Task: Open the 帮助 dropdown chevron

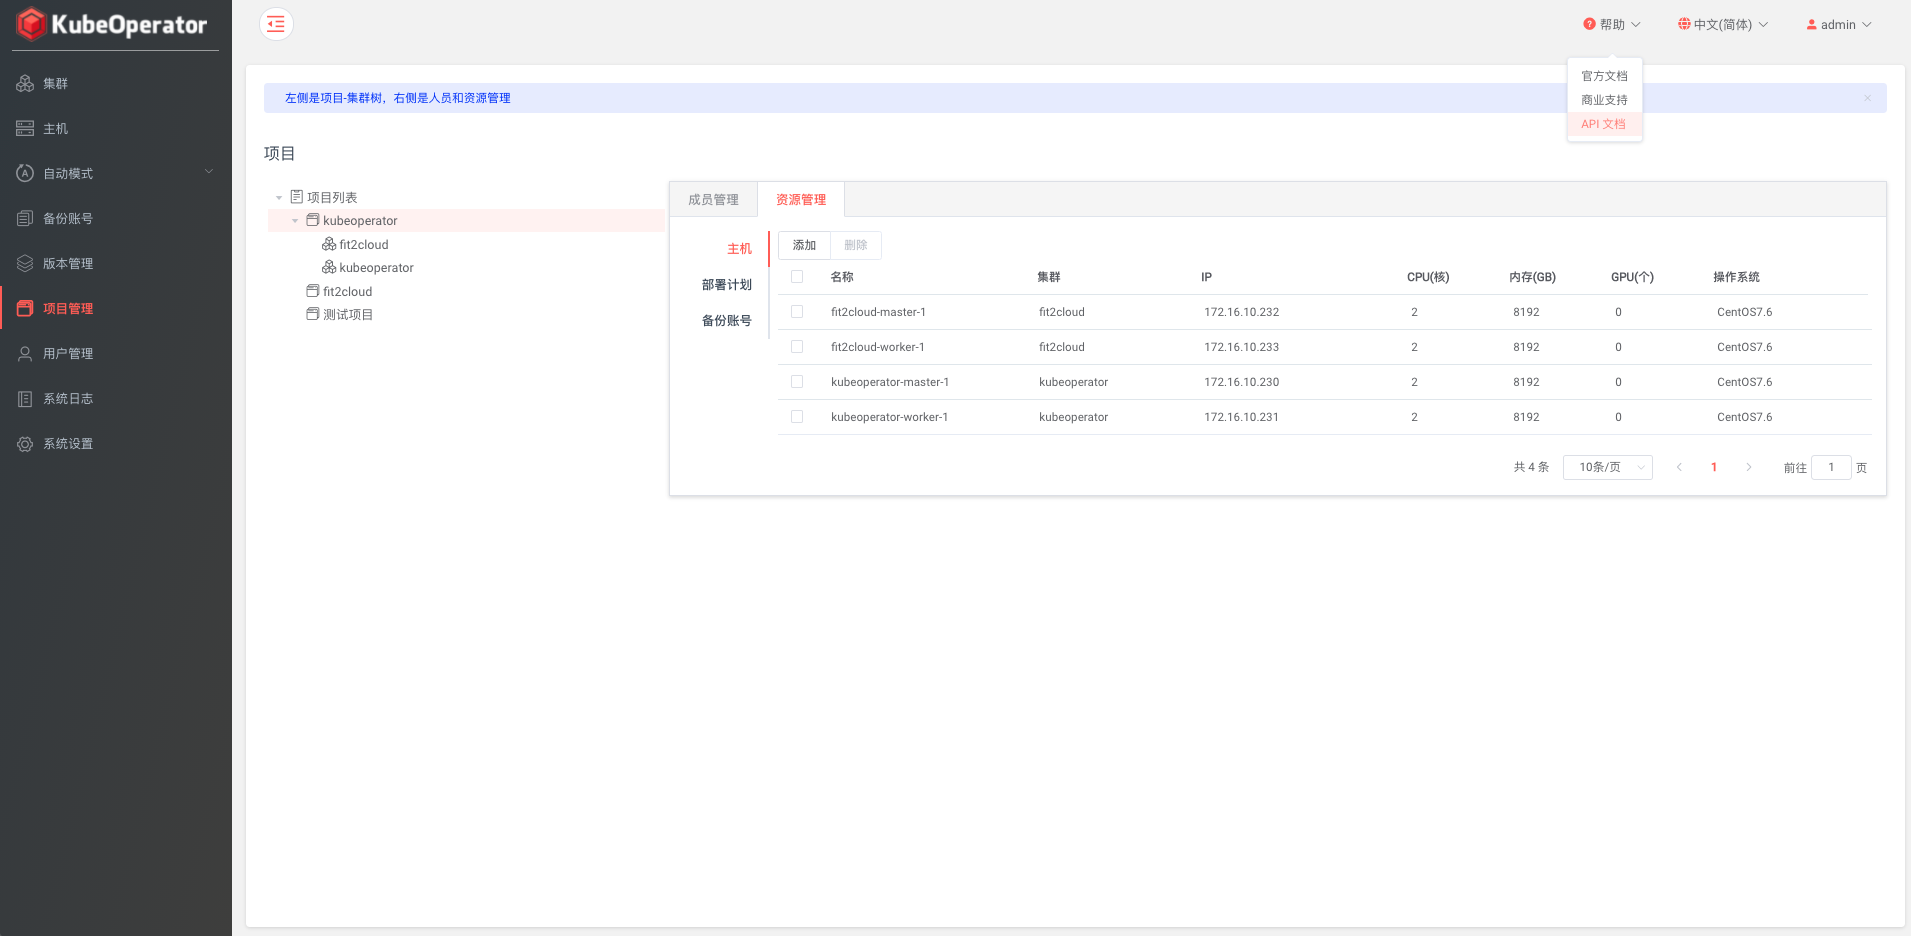Action: coord(1636,25)
